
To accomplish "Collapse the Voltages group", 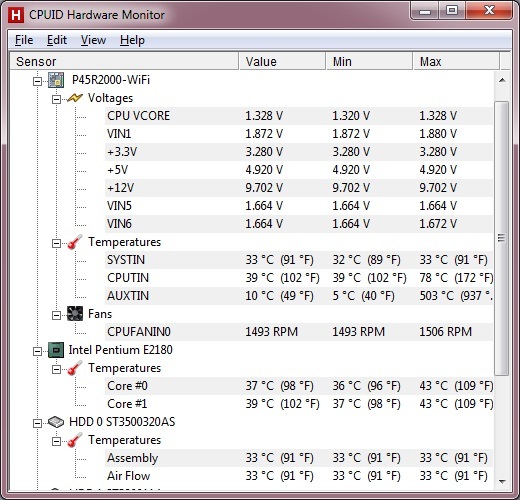I will pos(57,99).
